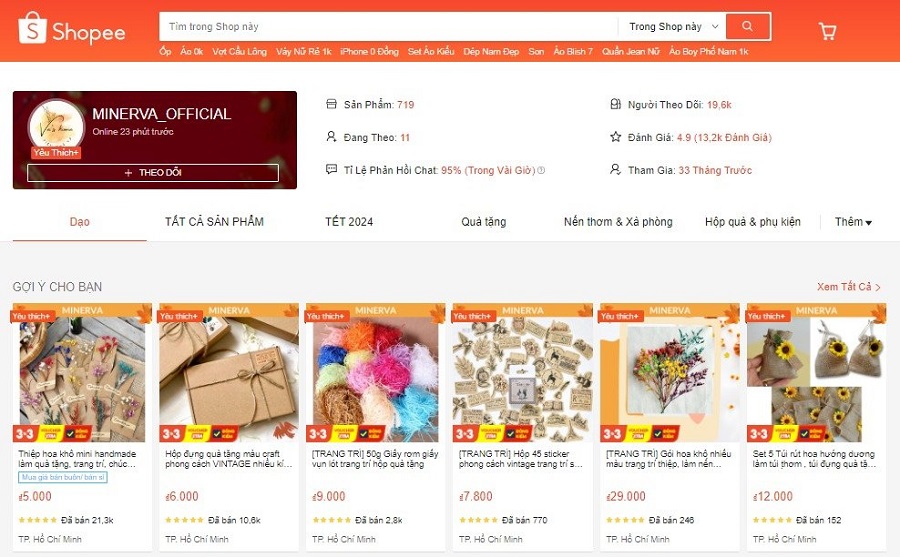
Task: Click the 'Vợt Cầu Lông' suggested keyword
Action: [239, 52]
